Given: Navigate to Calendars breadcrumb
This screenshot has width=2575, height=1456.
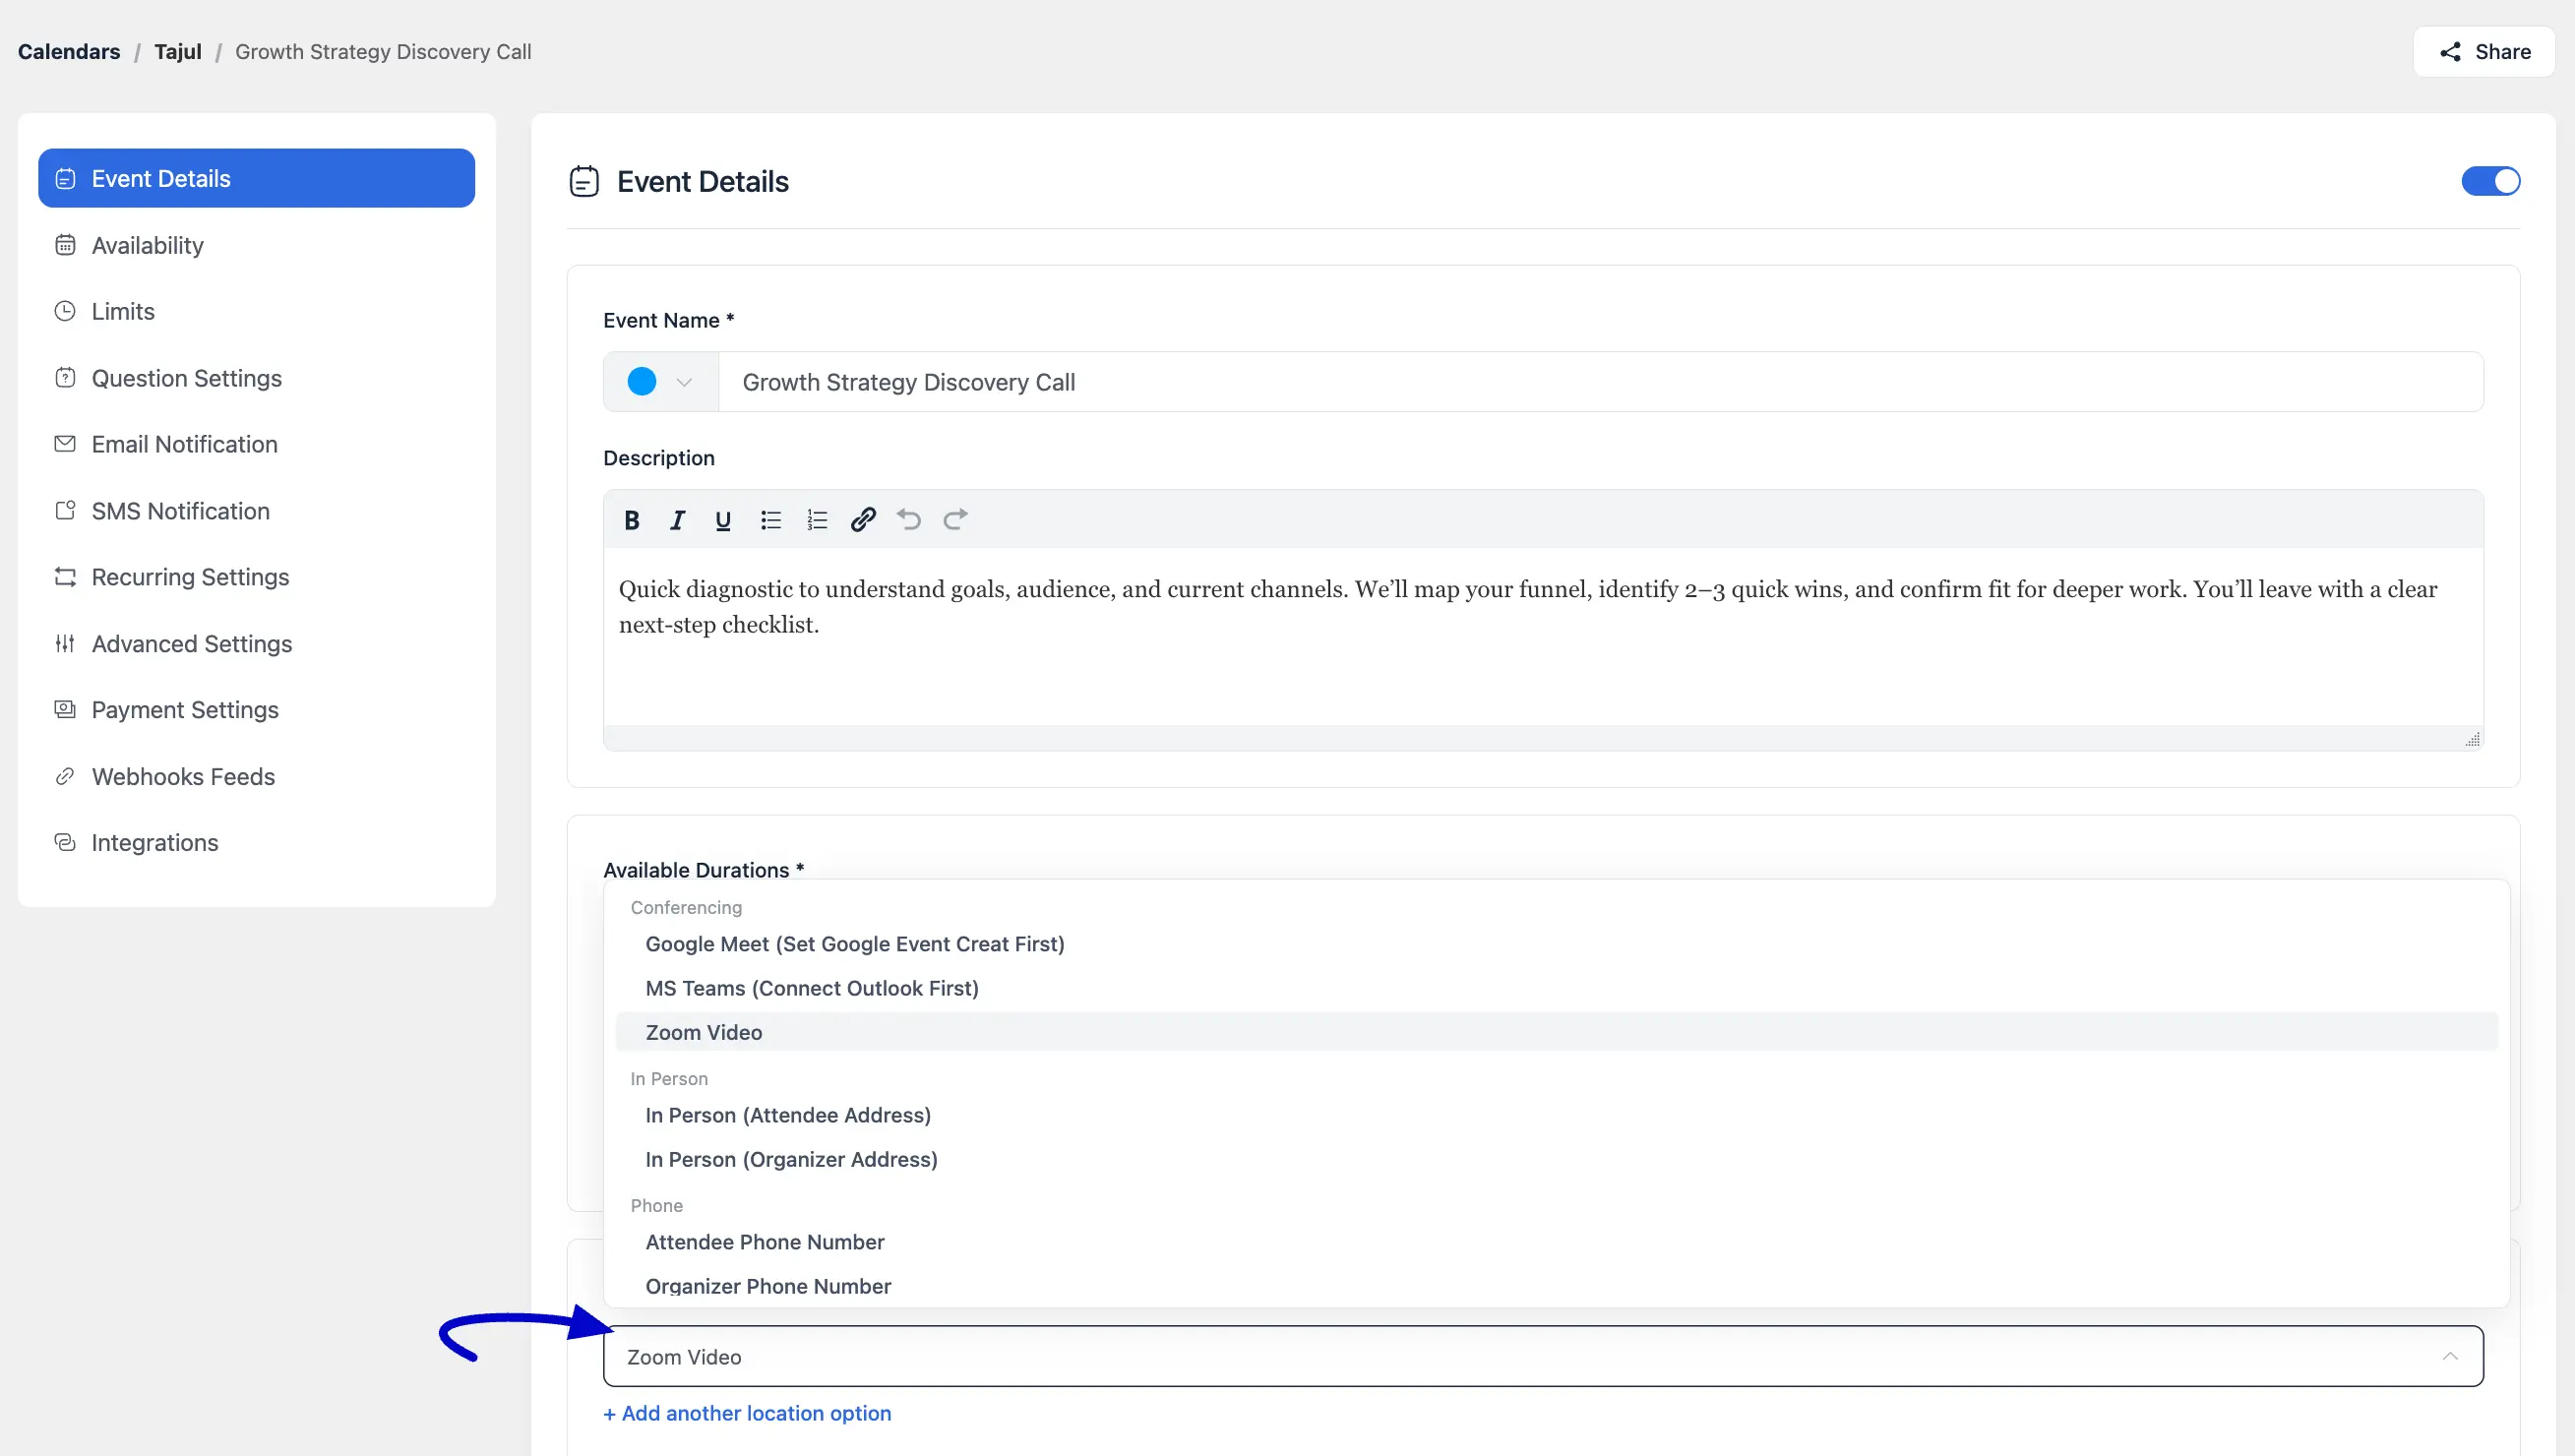Looking at the screenshot, I should (69, 52).
